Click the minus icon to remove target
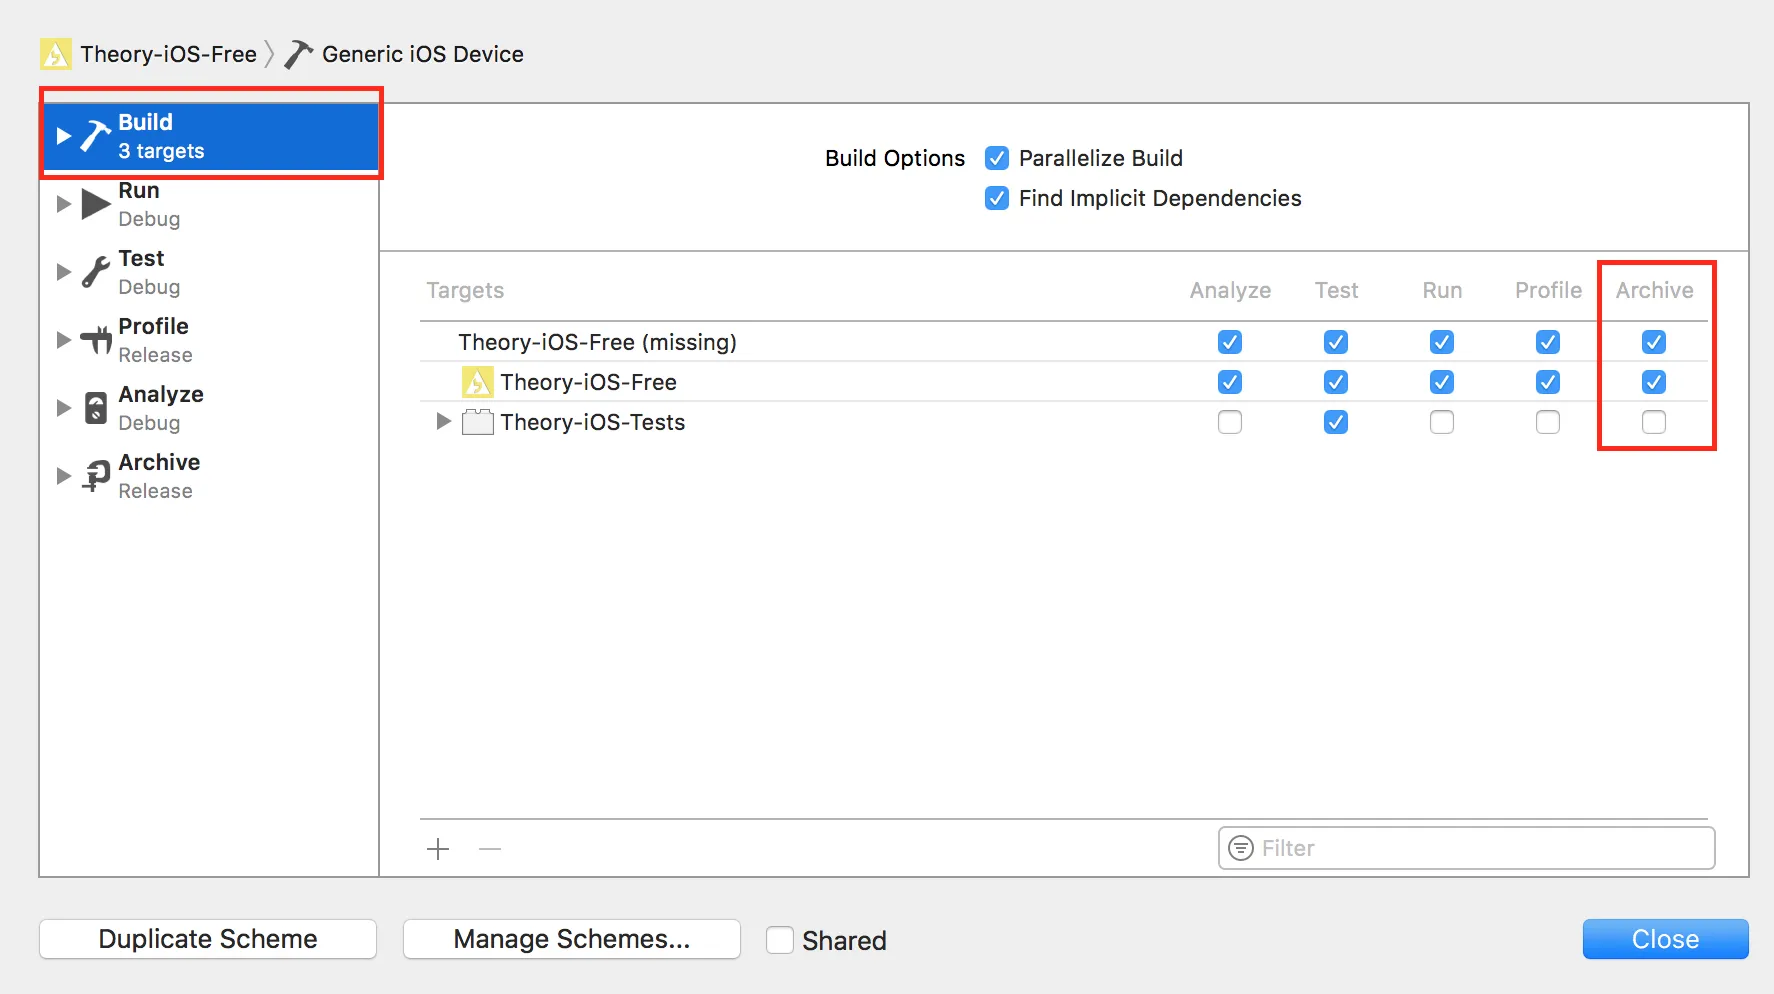 click(490, 849)
